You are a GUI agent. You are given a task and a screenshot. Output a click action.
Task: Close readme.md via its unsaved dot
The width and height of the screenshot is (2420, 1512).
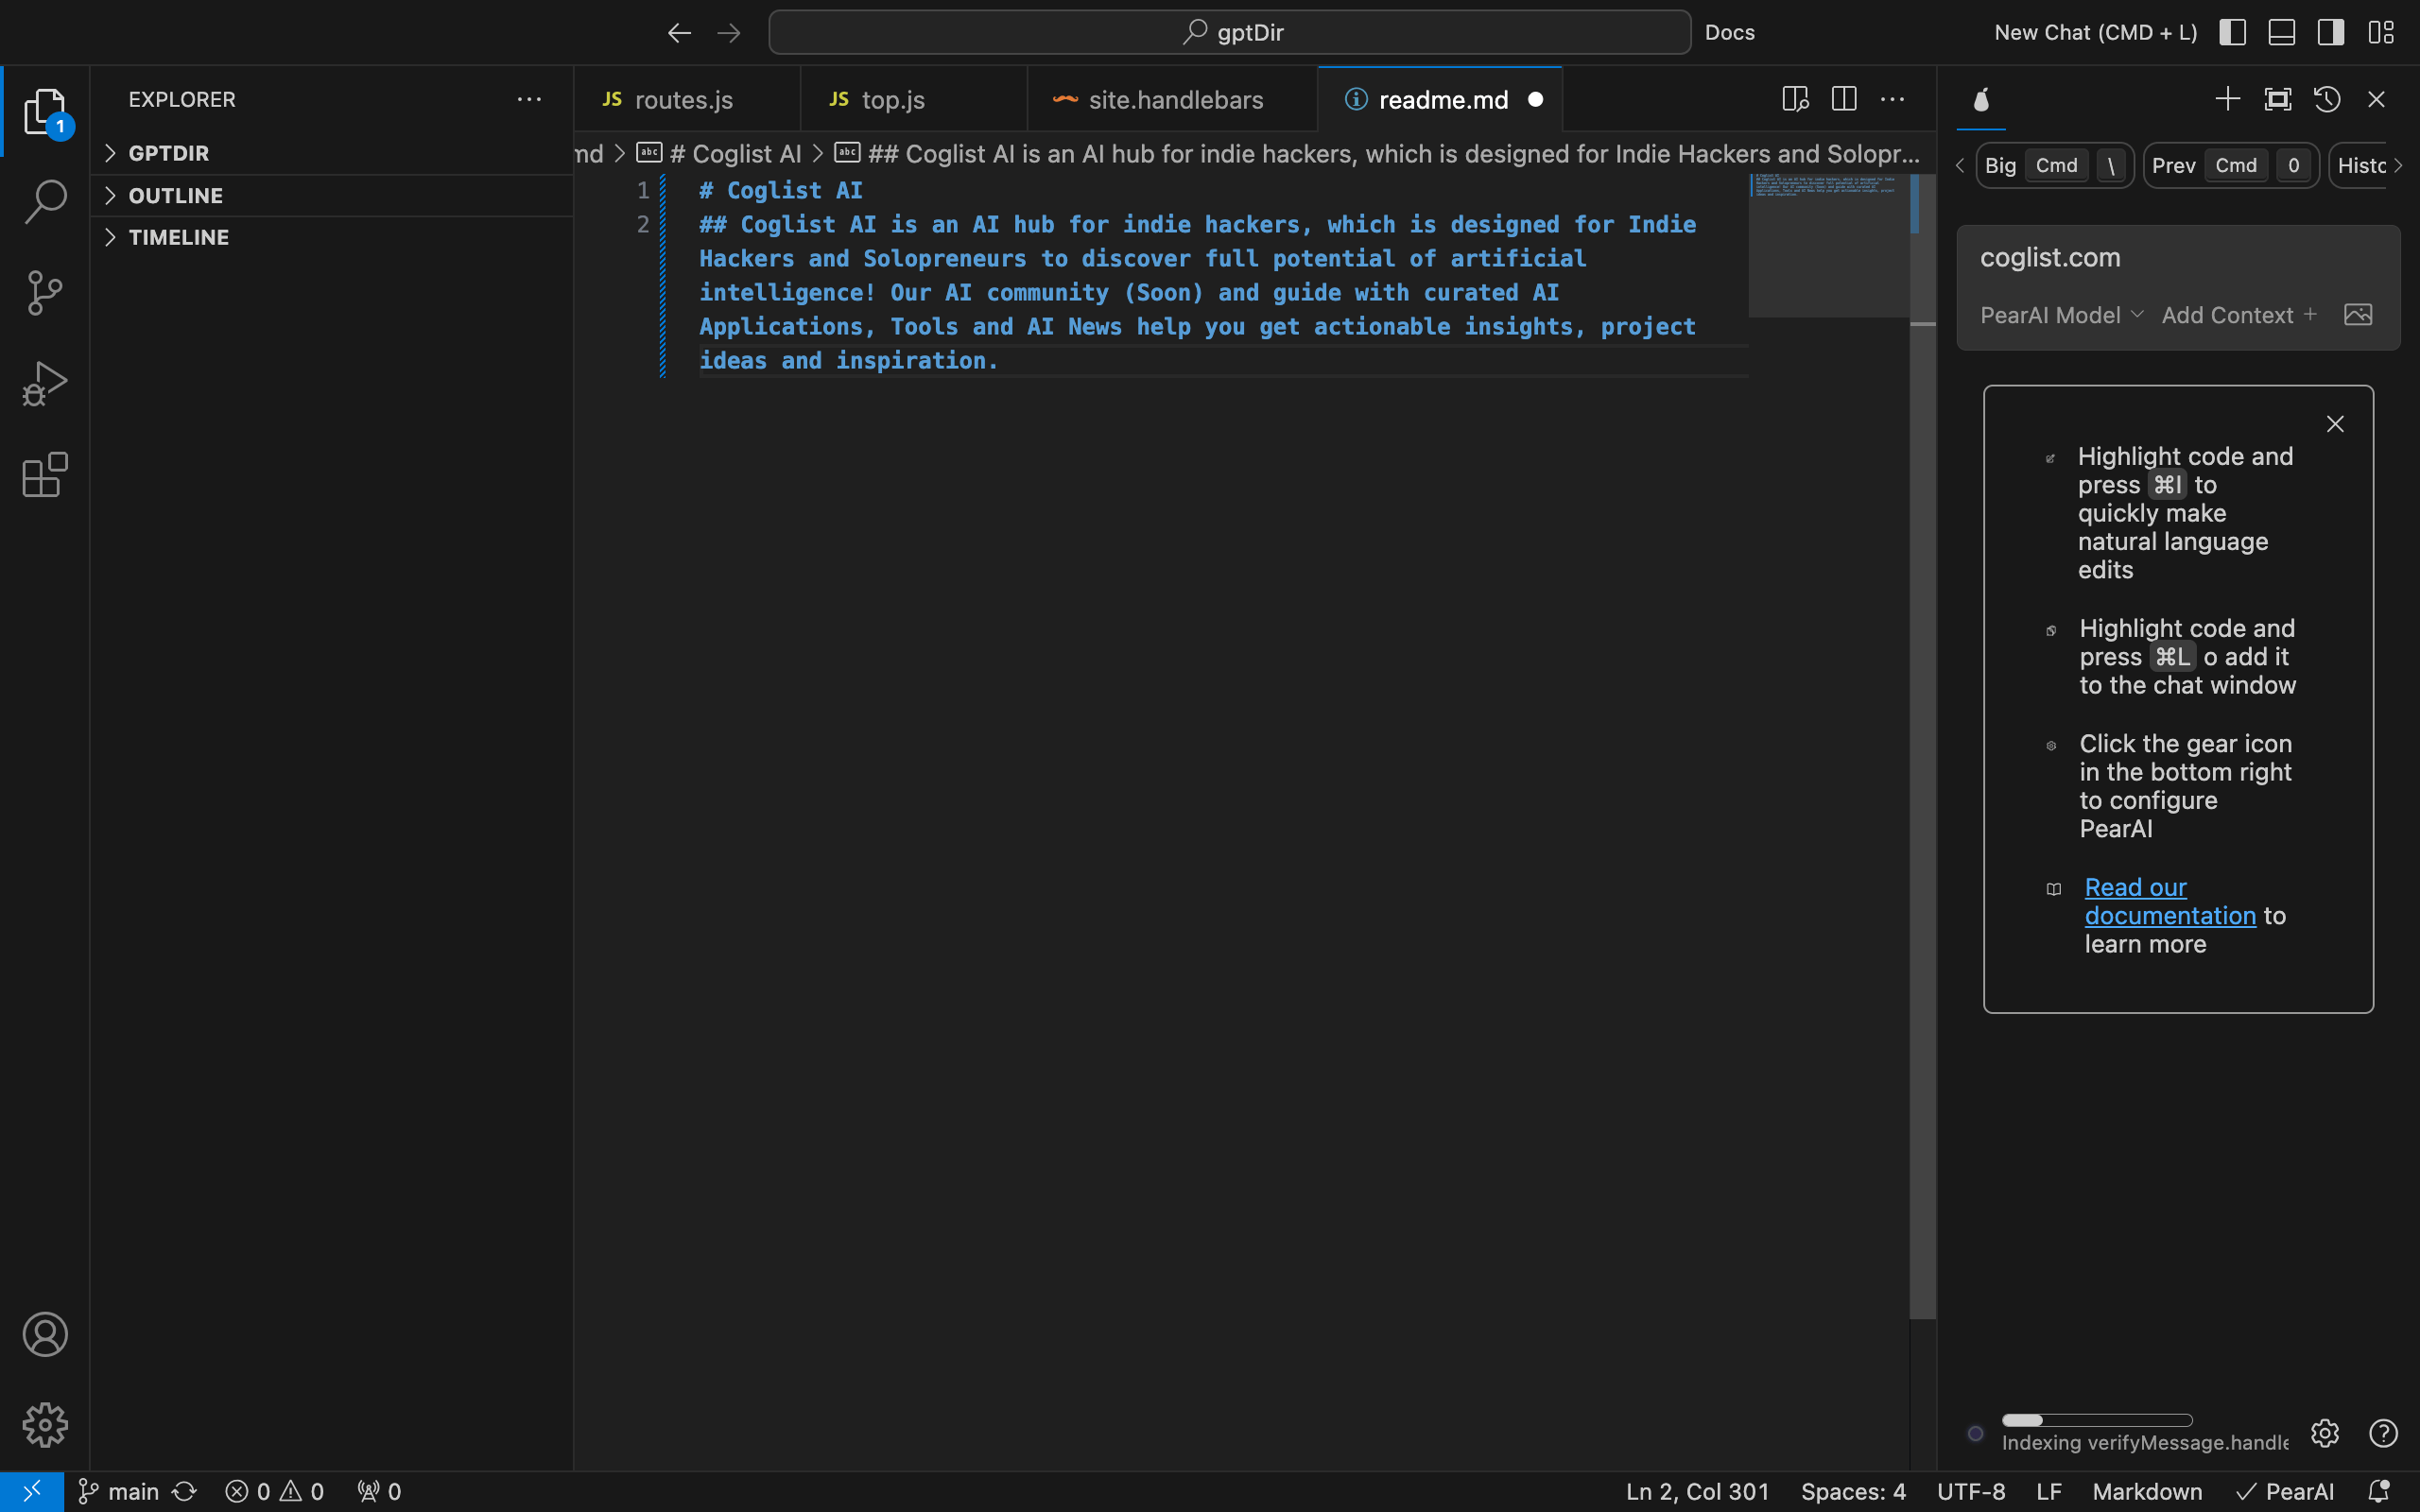coord(1536,99)
